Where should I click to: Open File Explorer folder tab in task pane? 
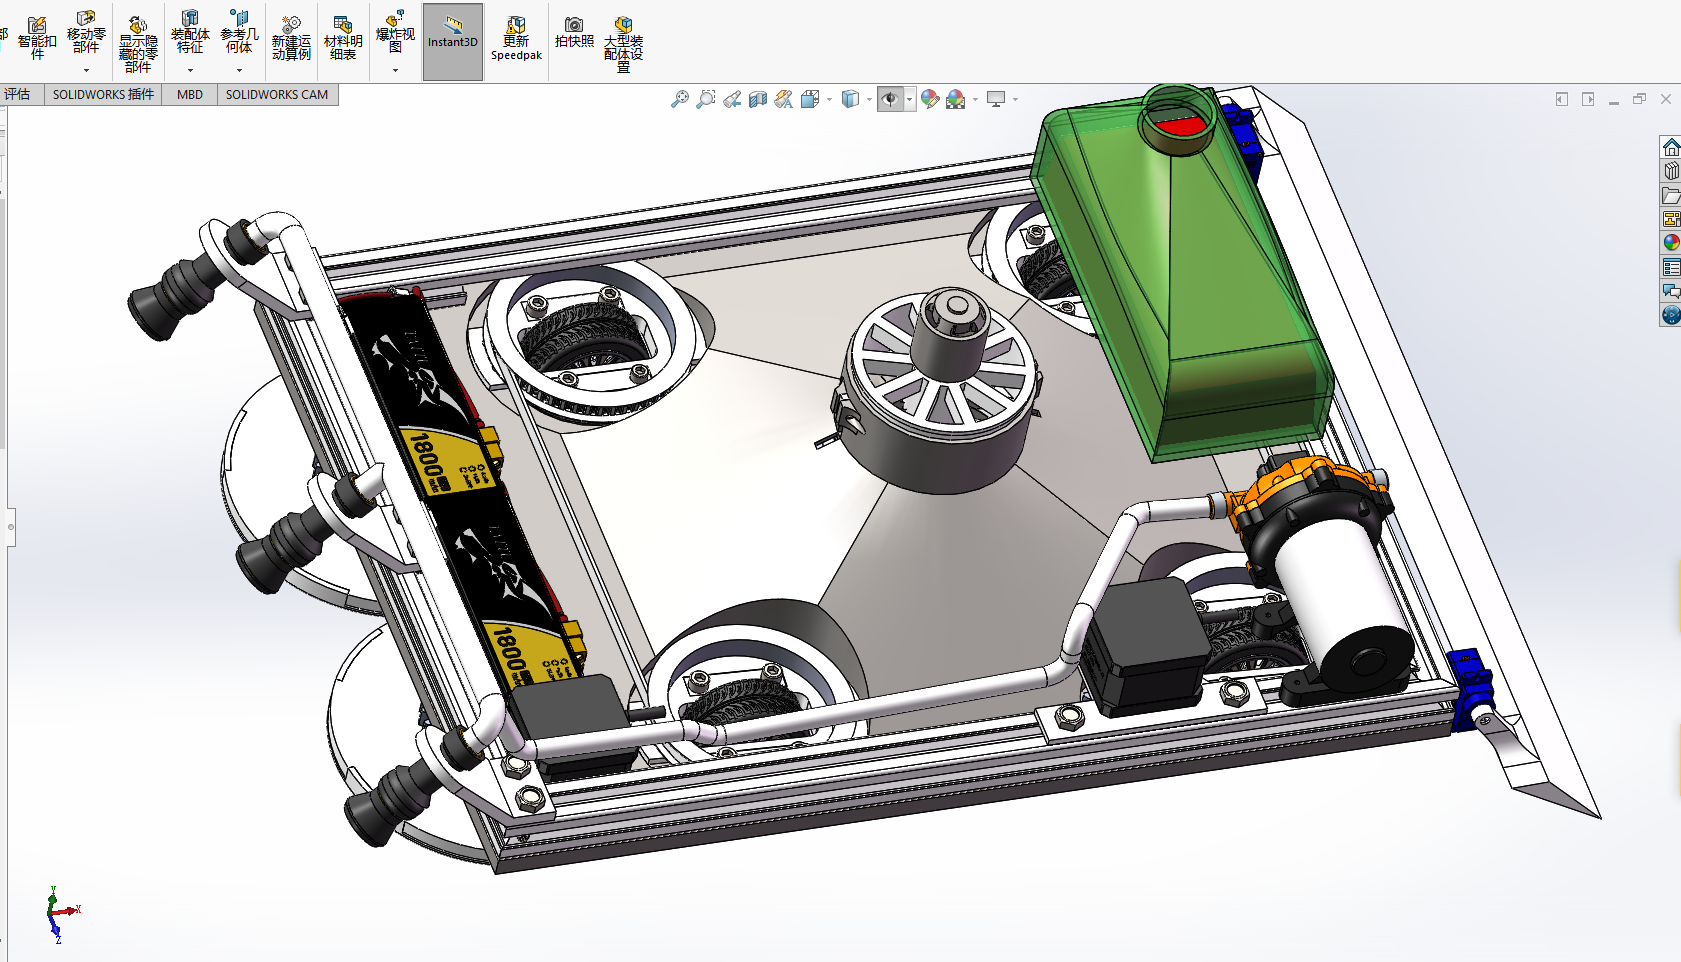click(1671, 195)
